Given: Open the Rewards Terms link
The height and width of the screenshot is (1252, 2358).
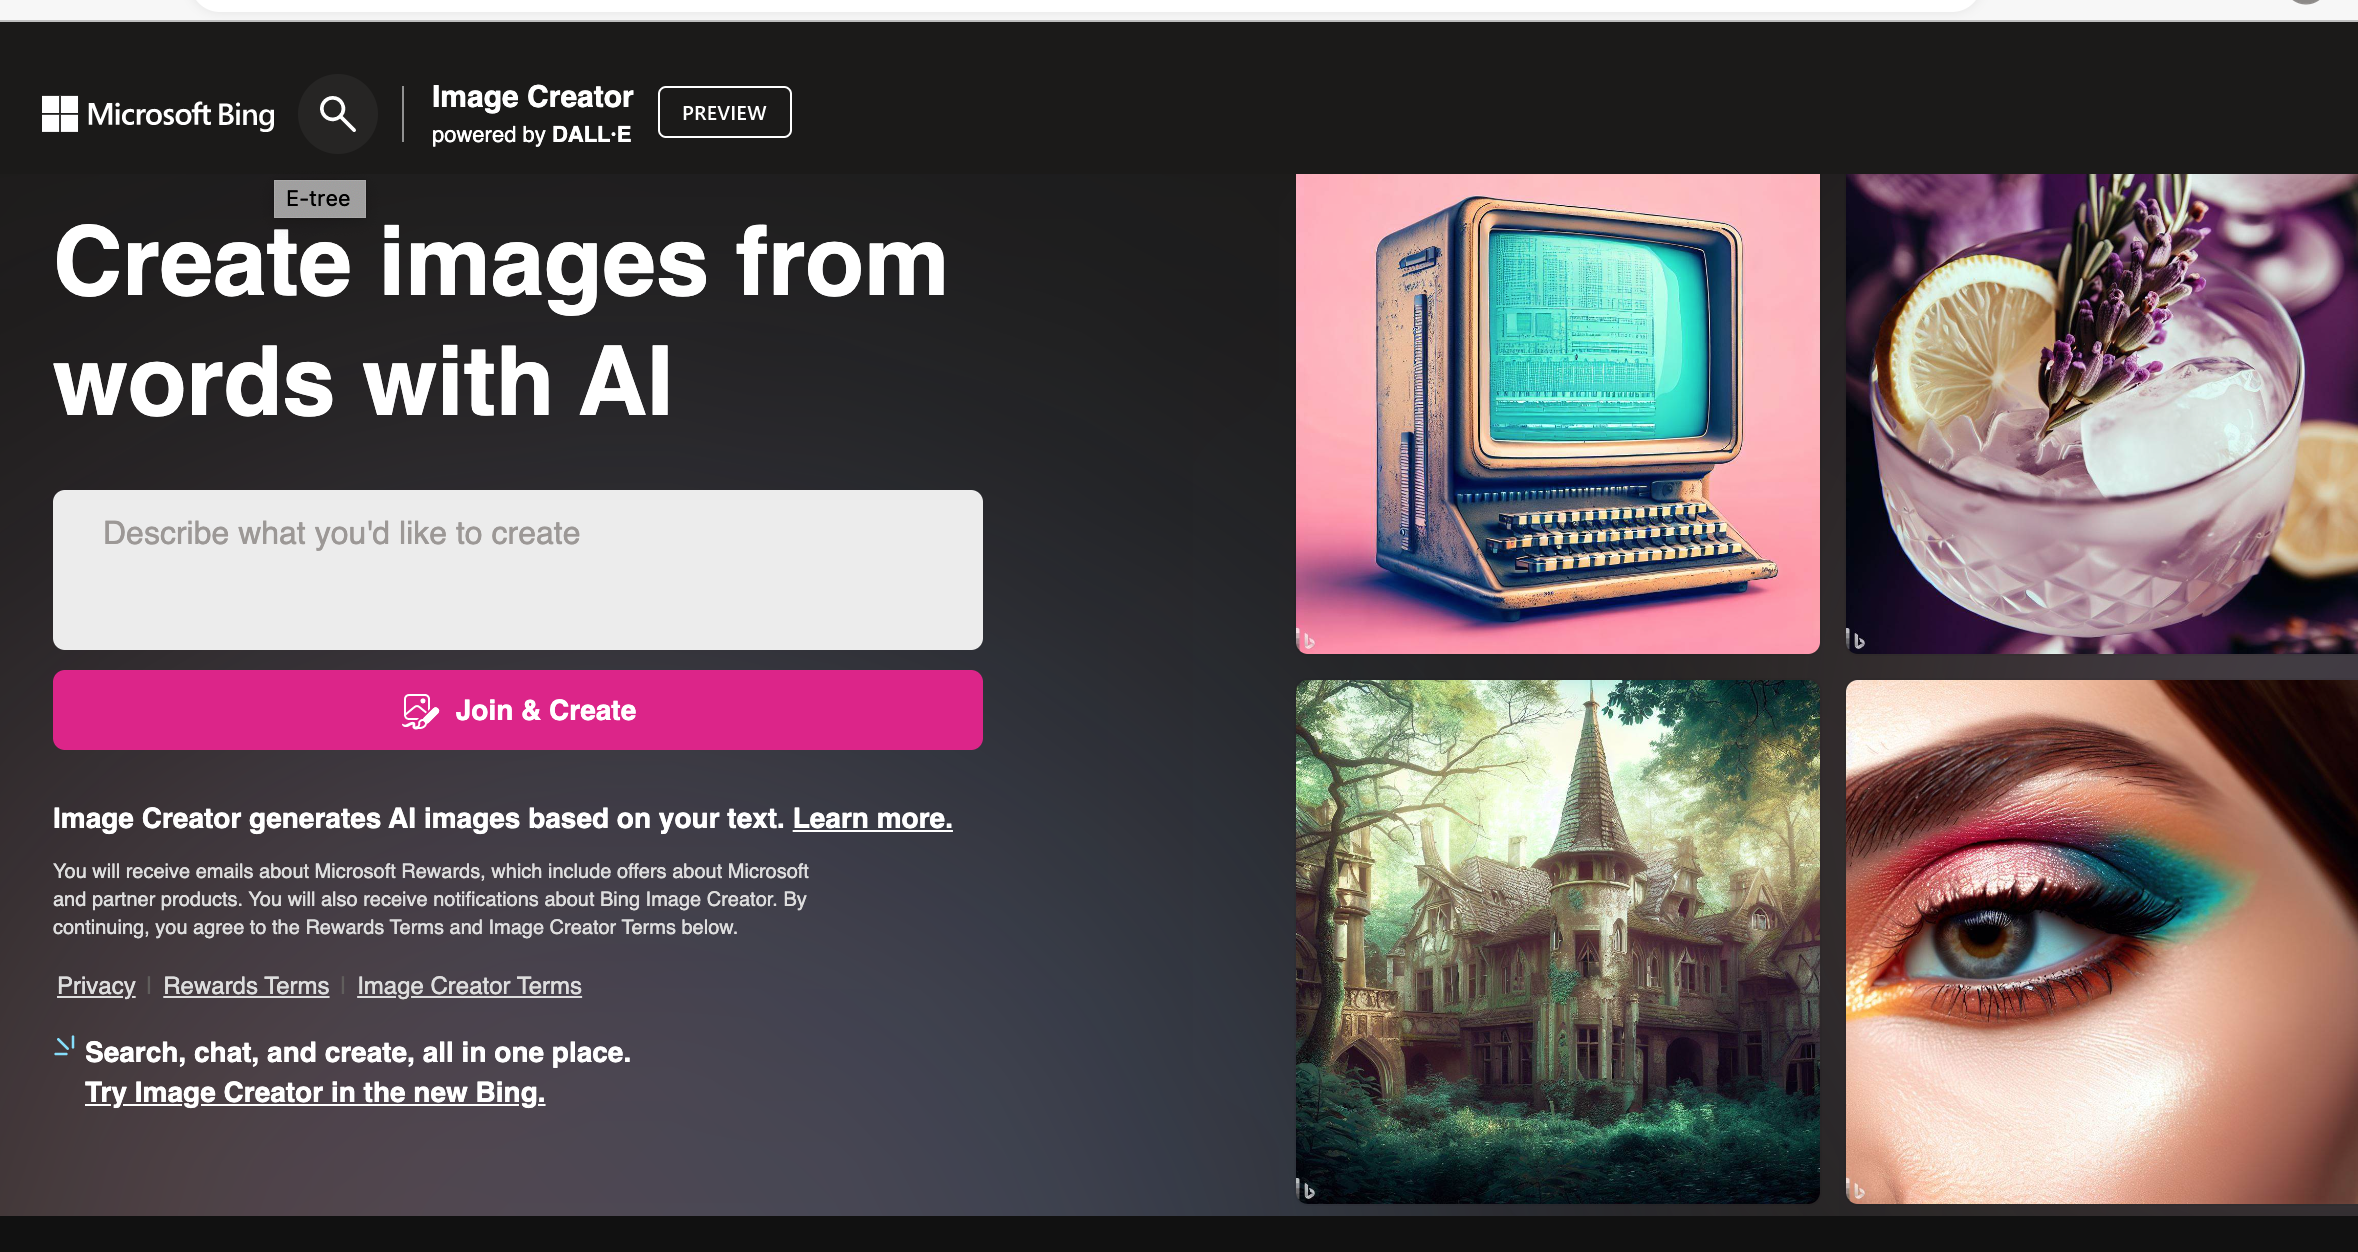Looking at the screenshot, I should pos(246,986).
